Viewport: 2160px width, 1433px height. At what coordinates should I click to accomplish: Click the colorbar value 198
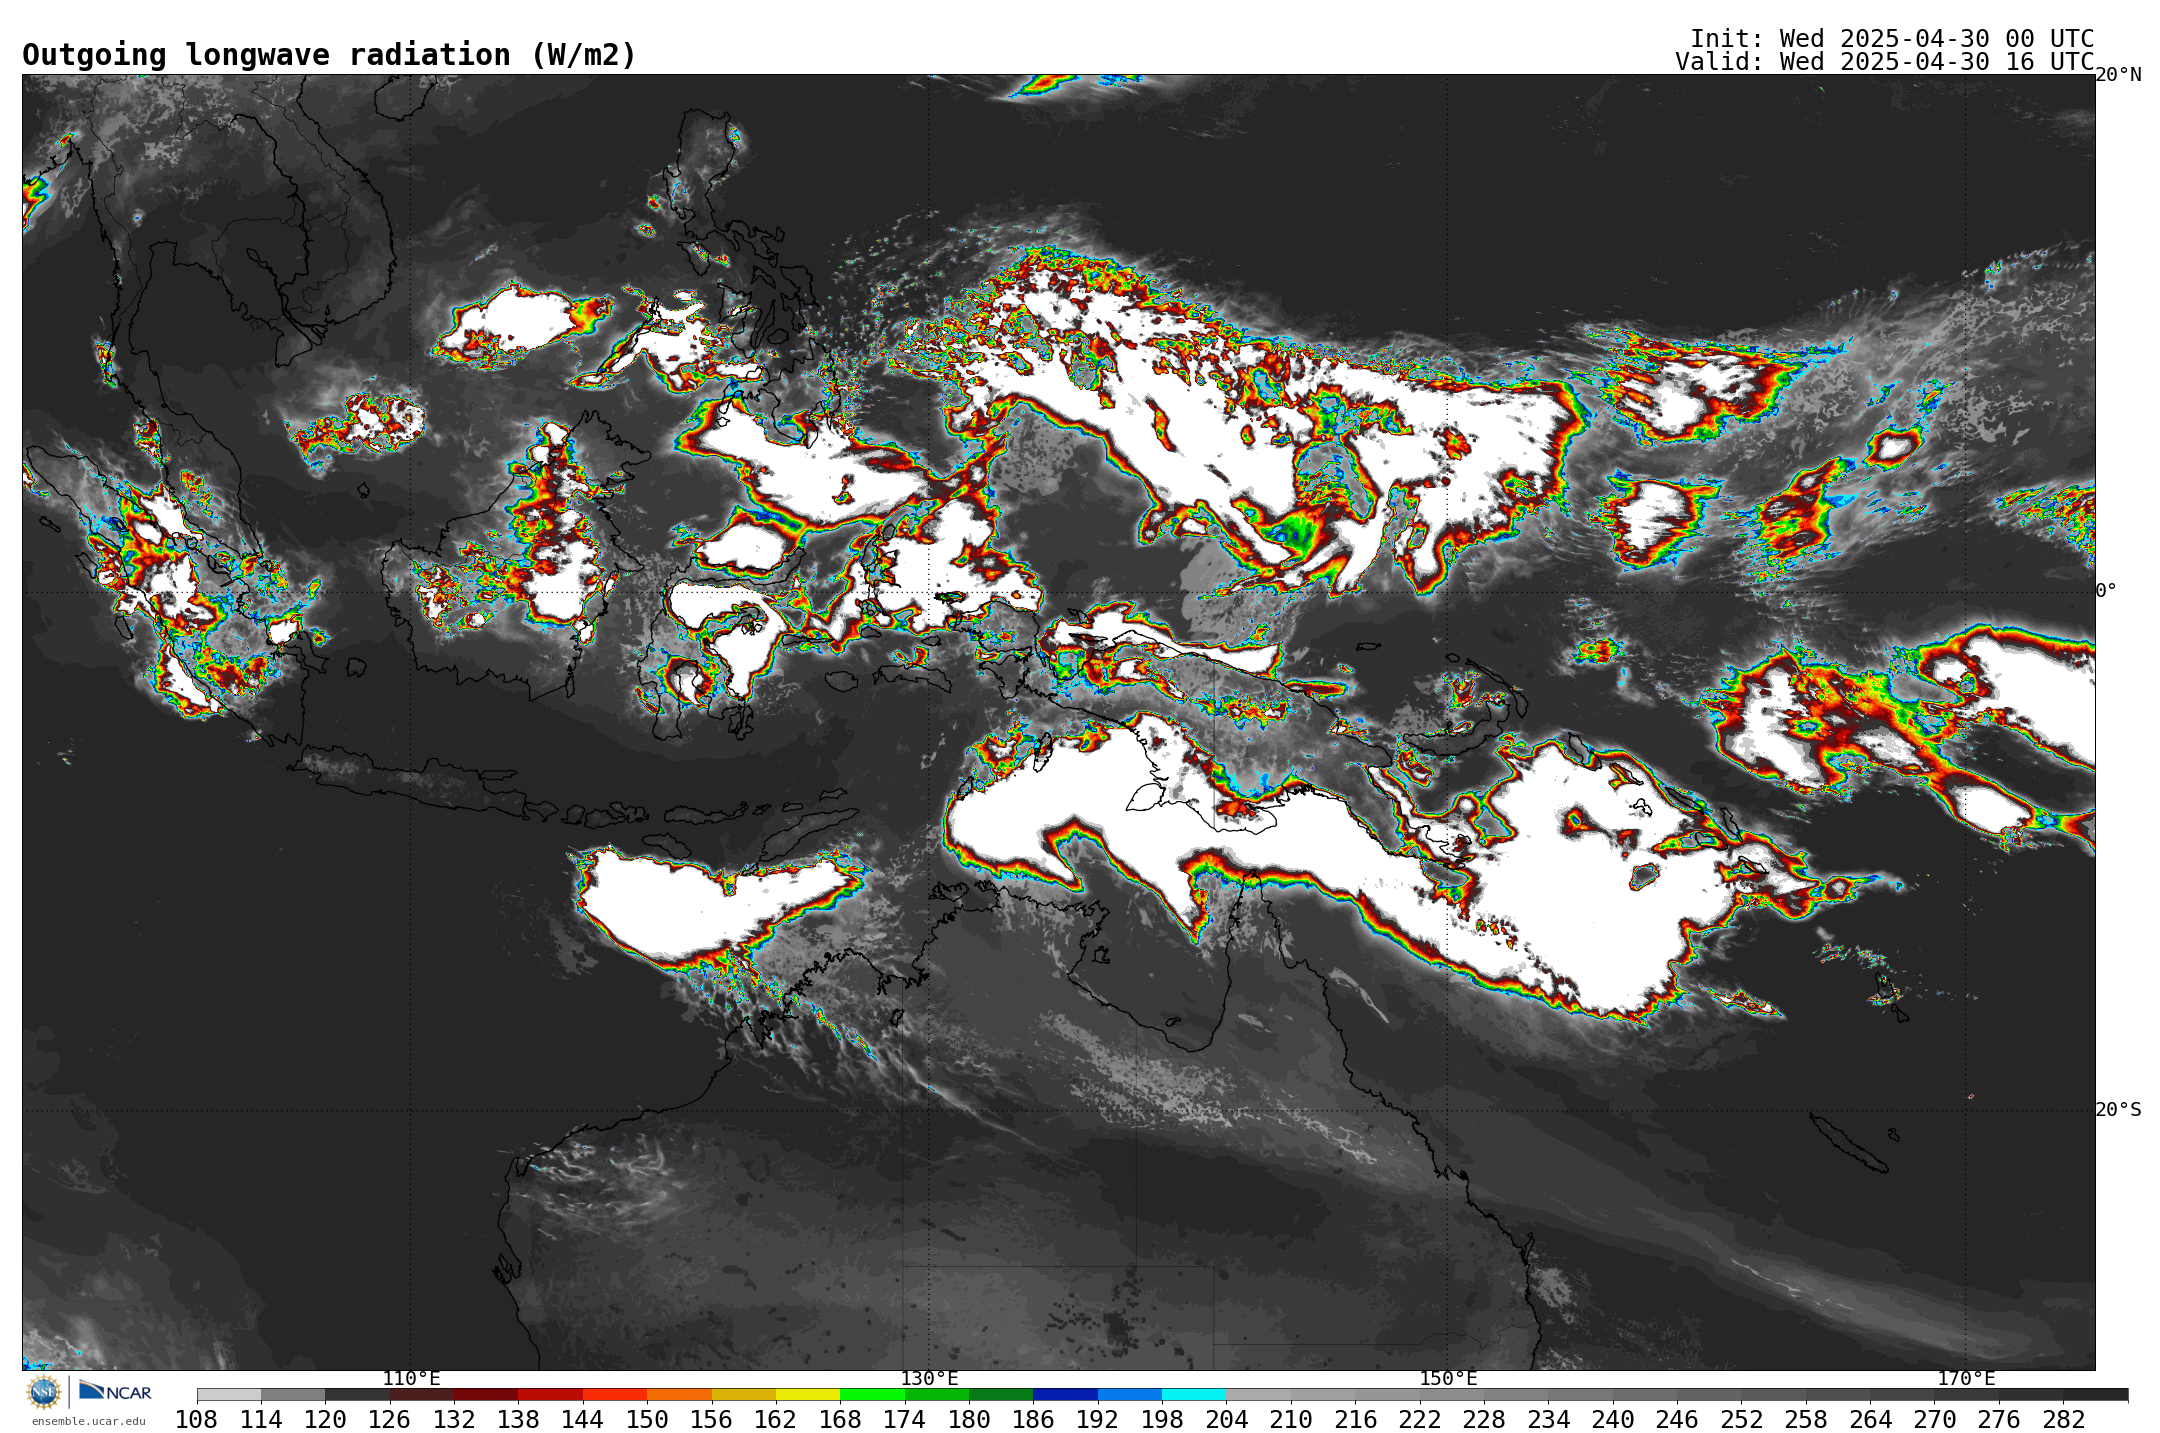(1162, 1419)
